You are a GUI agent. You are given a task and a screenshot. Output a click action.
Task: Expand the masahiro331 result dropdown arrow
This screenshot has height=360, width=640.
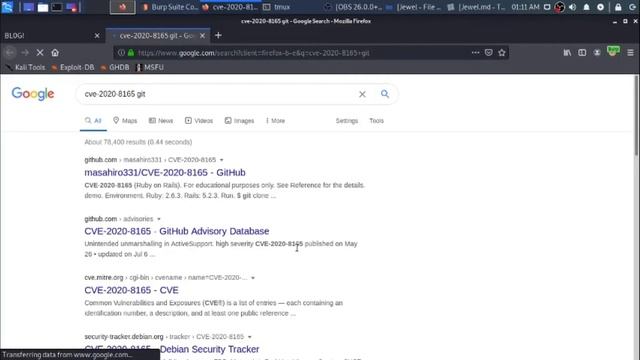pos(222,160)
